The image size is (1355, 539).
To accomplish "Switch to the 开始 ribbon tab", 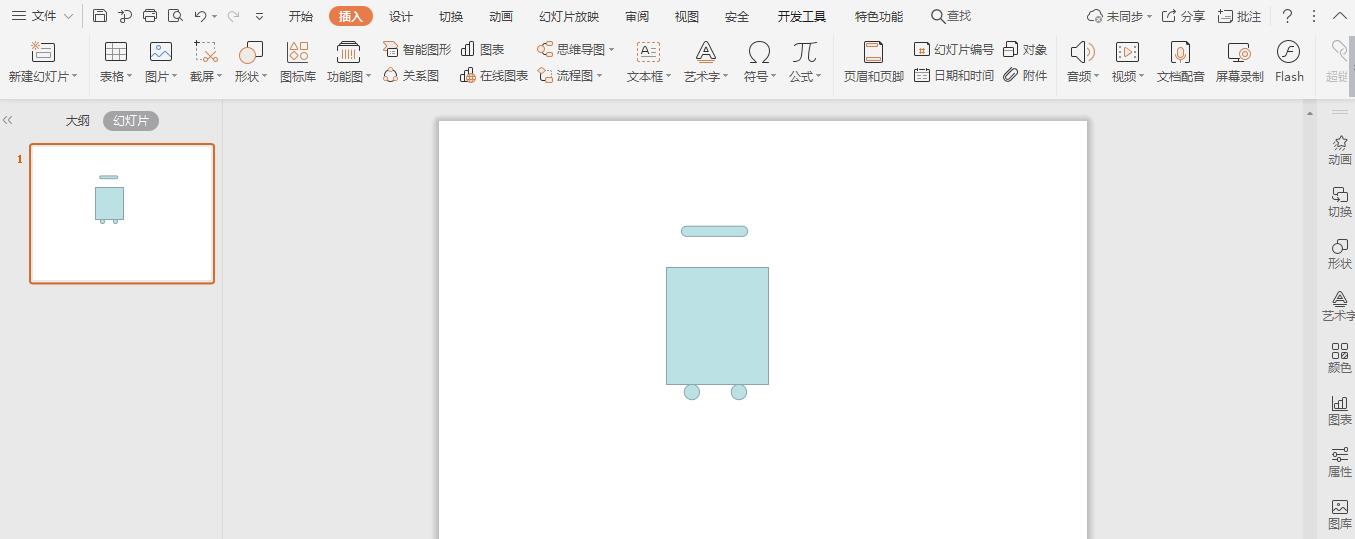I will 301,16.
